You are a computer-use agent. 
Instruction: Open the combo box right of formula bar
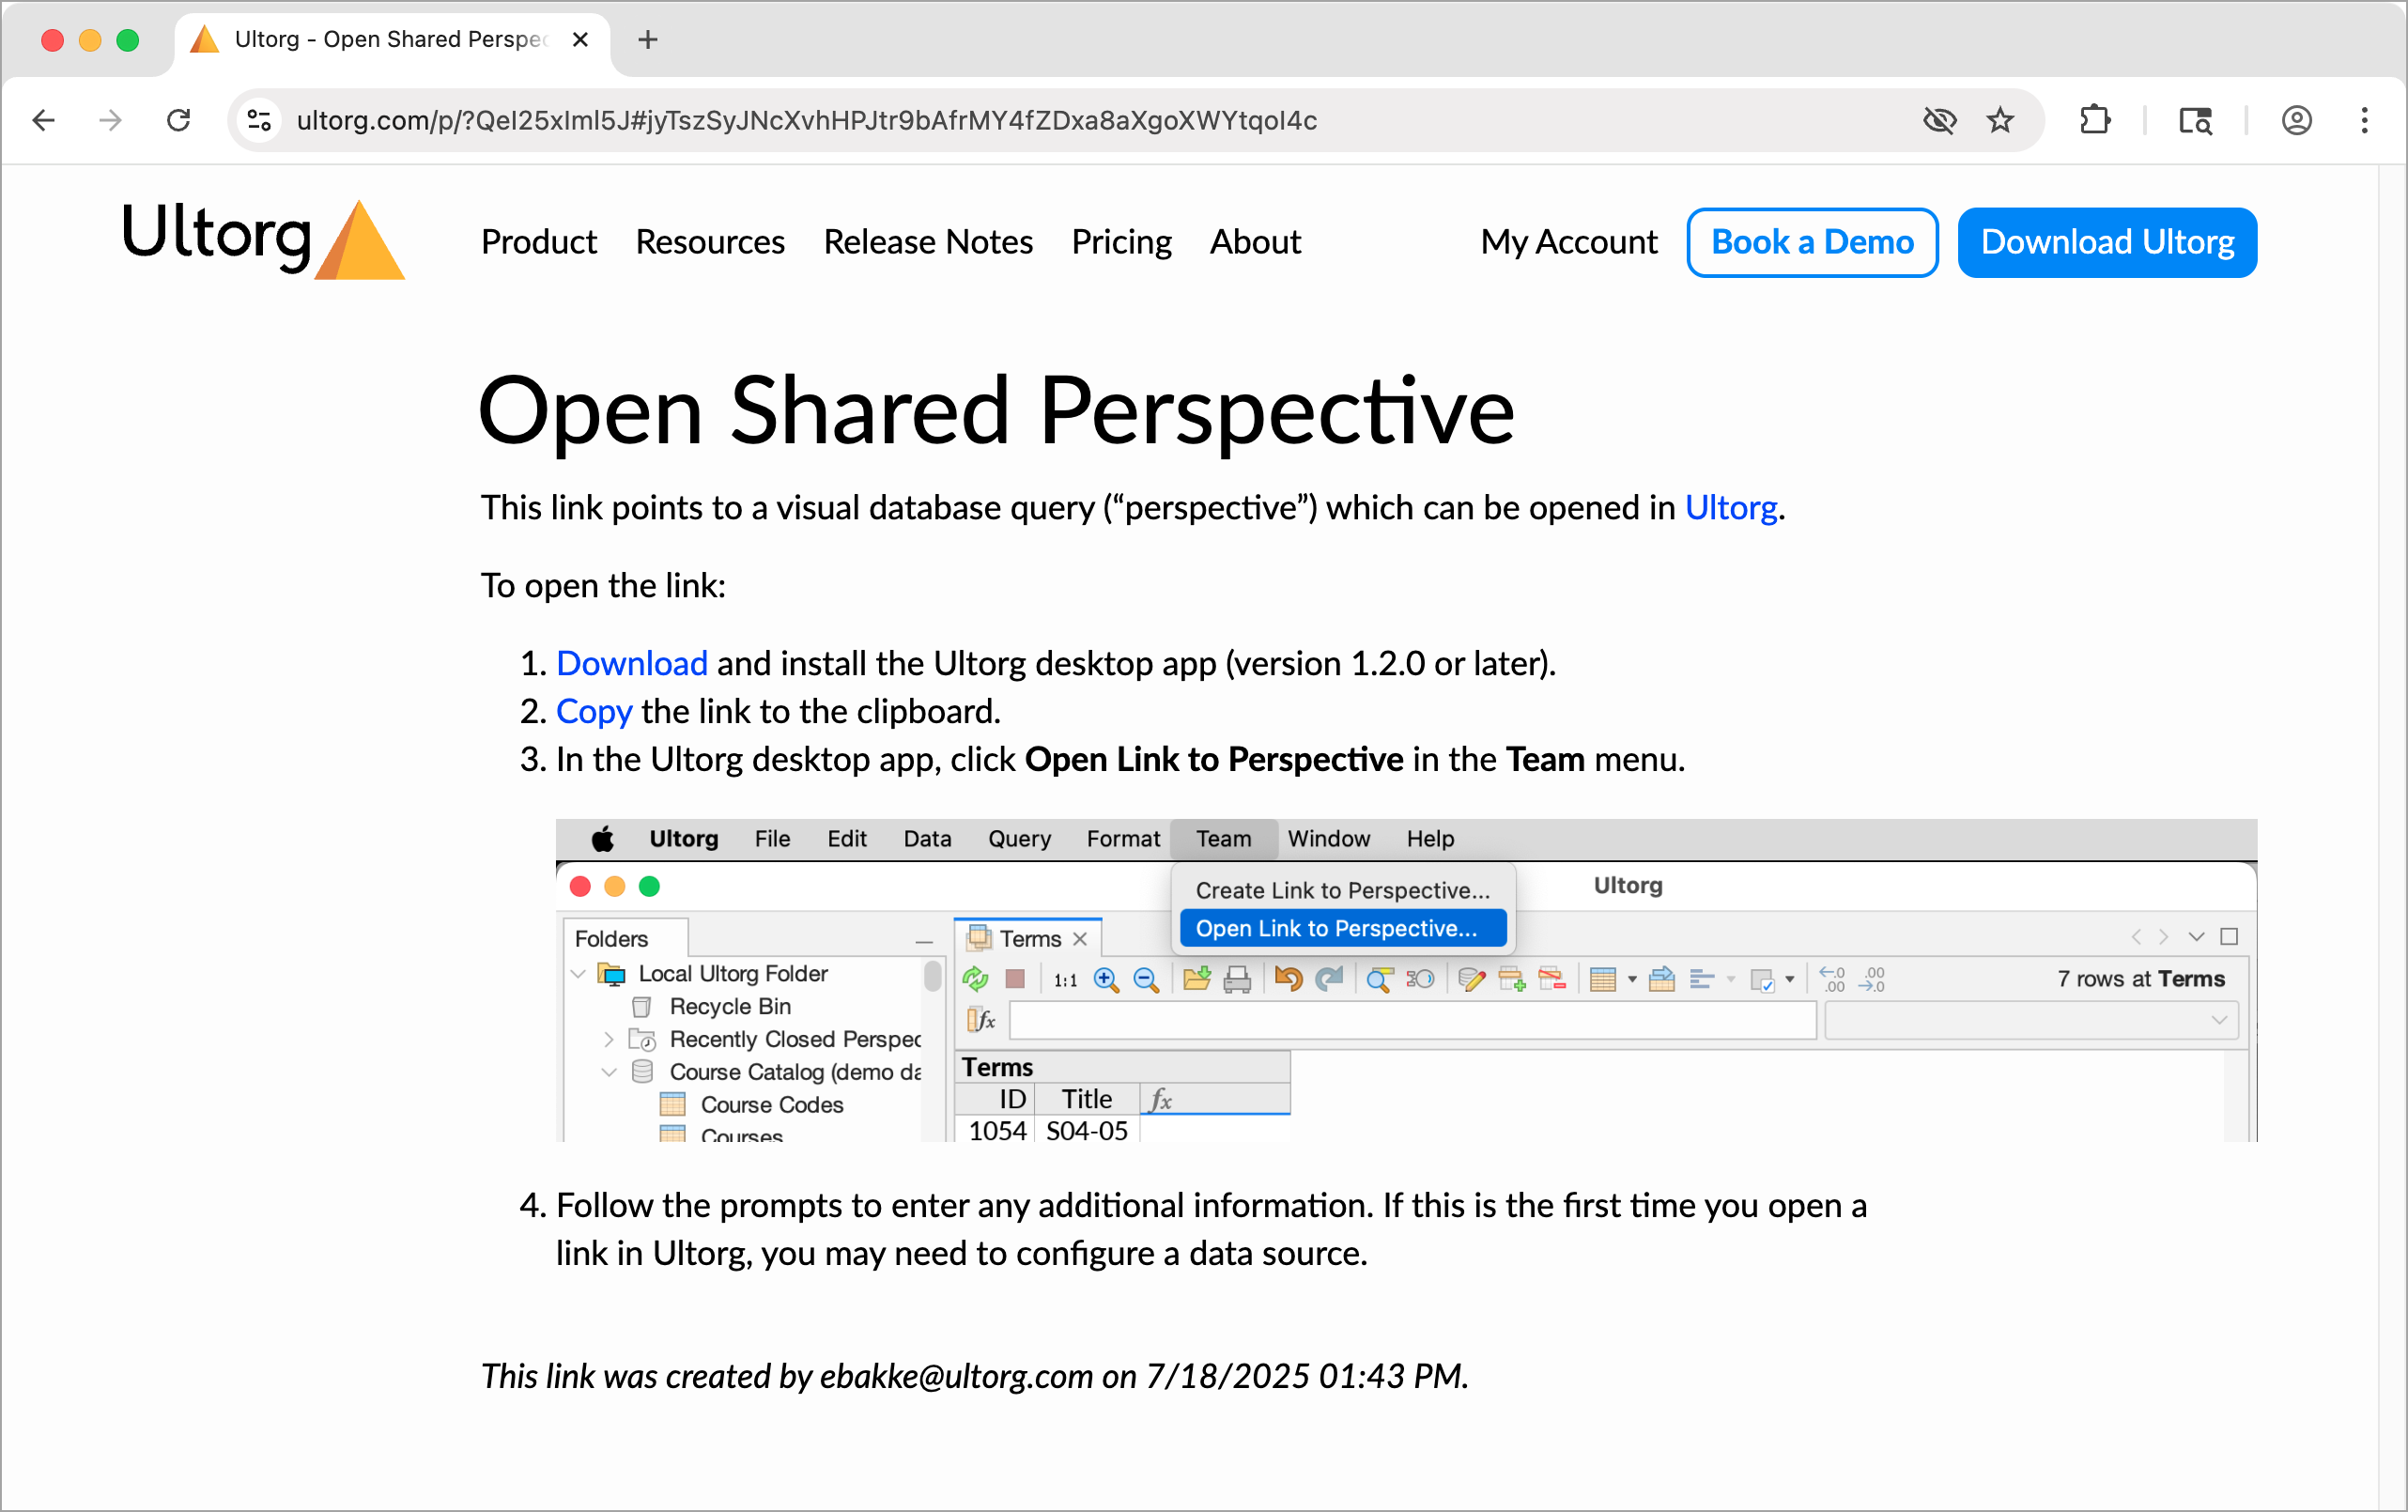pos(2031,1020)
